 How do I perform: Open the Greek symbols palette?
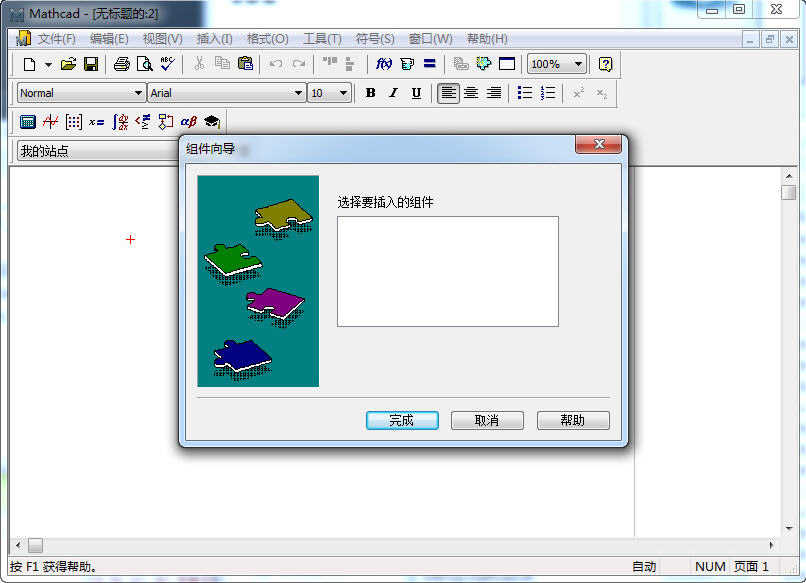tap(189, 121)
